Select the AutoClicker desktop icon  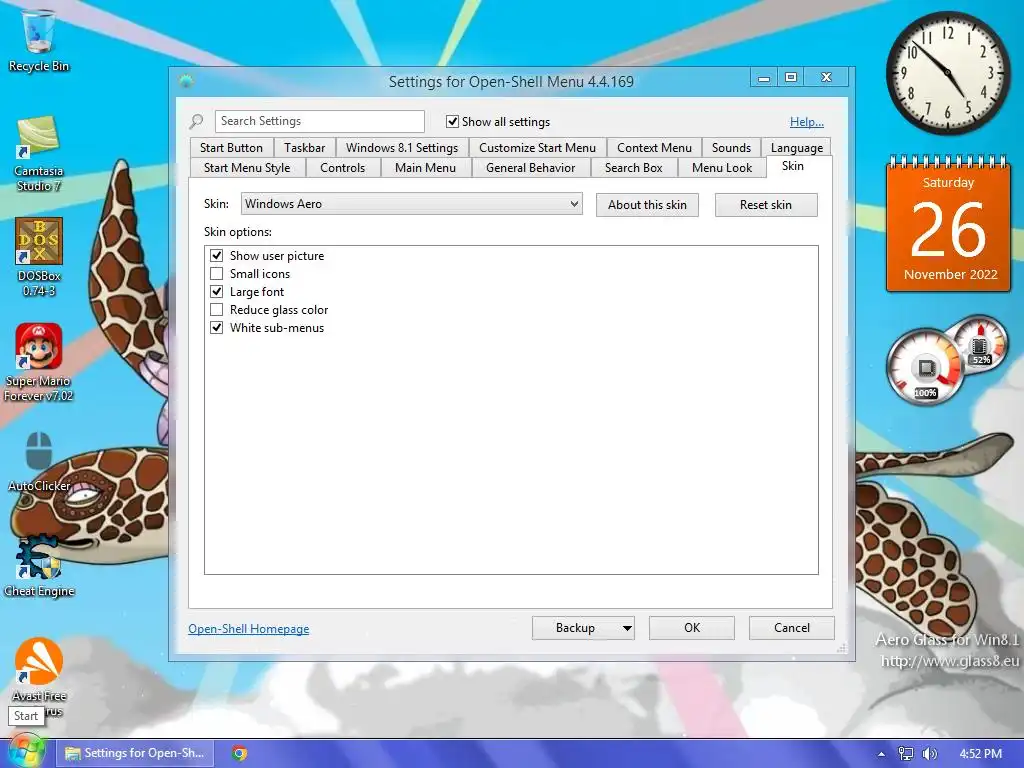39,461
